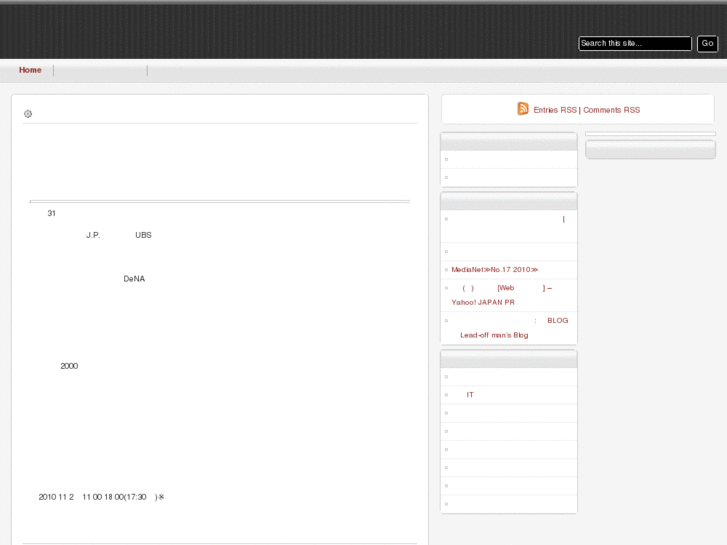Open the orange RSS feed icon
The image size is (727, 545).
[x=523, y=109]
